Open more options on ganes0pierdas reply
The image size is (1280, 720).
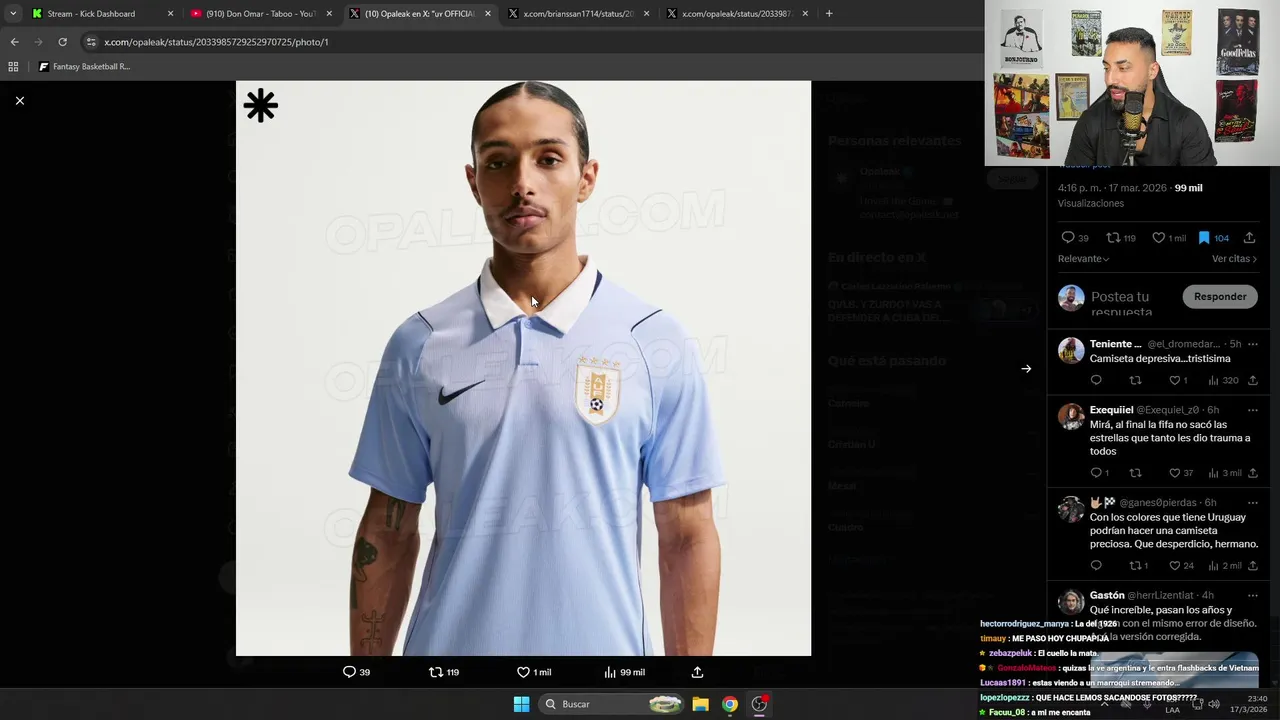[x=1252, y=502]
